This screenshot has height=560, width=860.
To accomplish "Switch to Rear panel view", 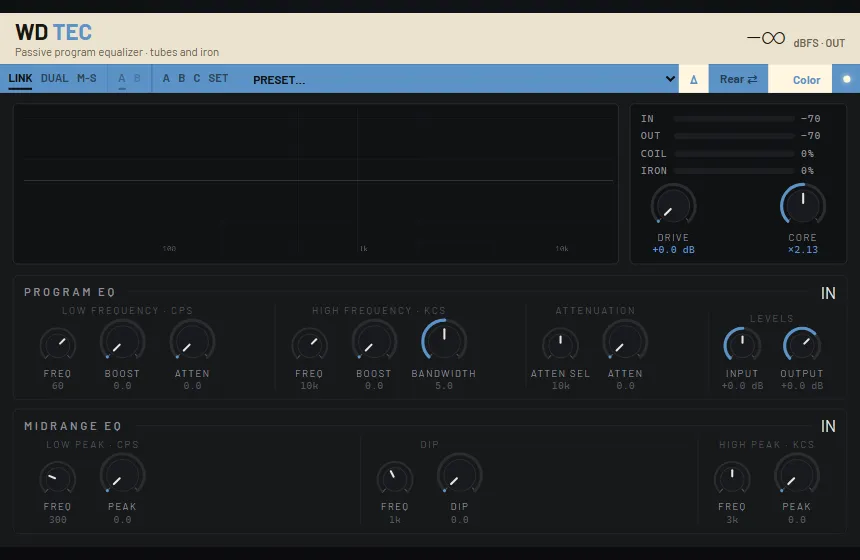I will pyautogui.click(x=738, y=79).
